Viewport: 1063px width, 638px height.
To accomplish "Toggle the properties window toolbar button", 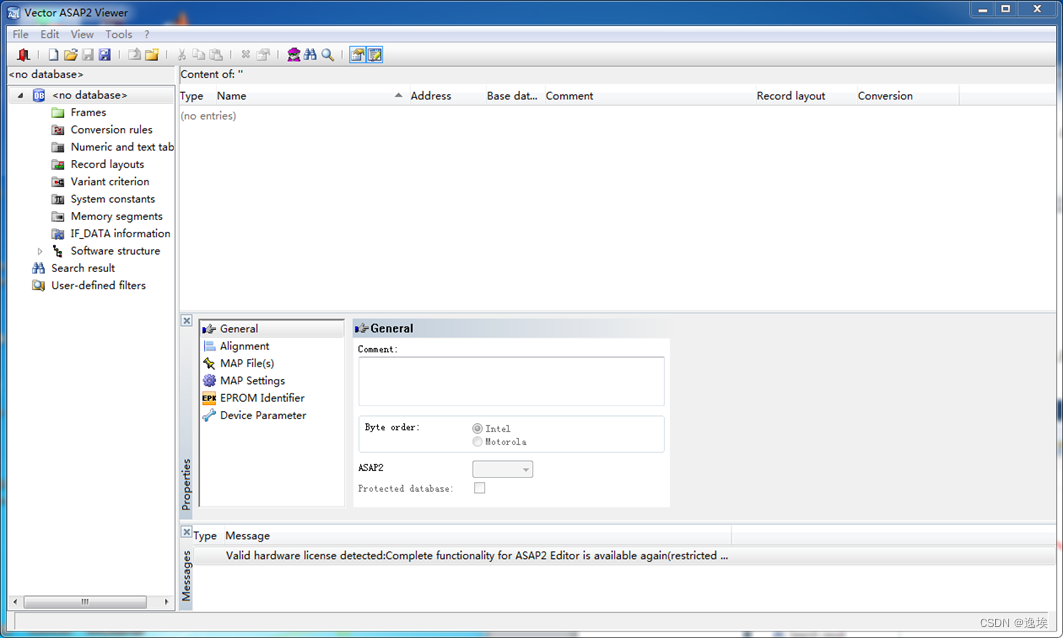I will pos(357,55).
